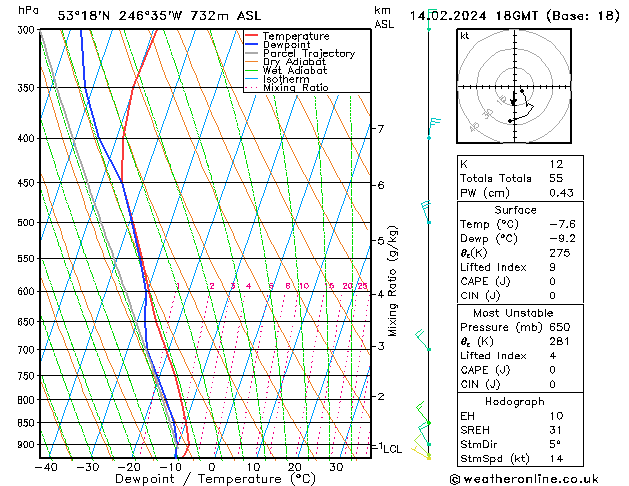This screenshot has height=486, width=629.
Task: Click the Parcel Trajectory legend entry
Action: coord(309,53)
